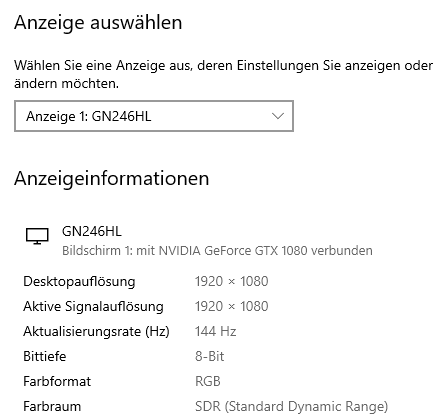Click the Anzeigeinformationen heading
The width and height of the screenshot is (444, 420).
point(112,178)
